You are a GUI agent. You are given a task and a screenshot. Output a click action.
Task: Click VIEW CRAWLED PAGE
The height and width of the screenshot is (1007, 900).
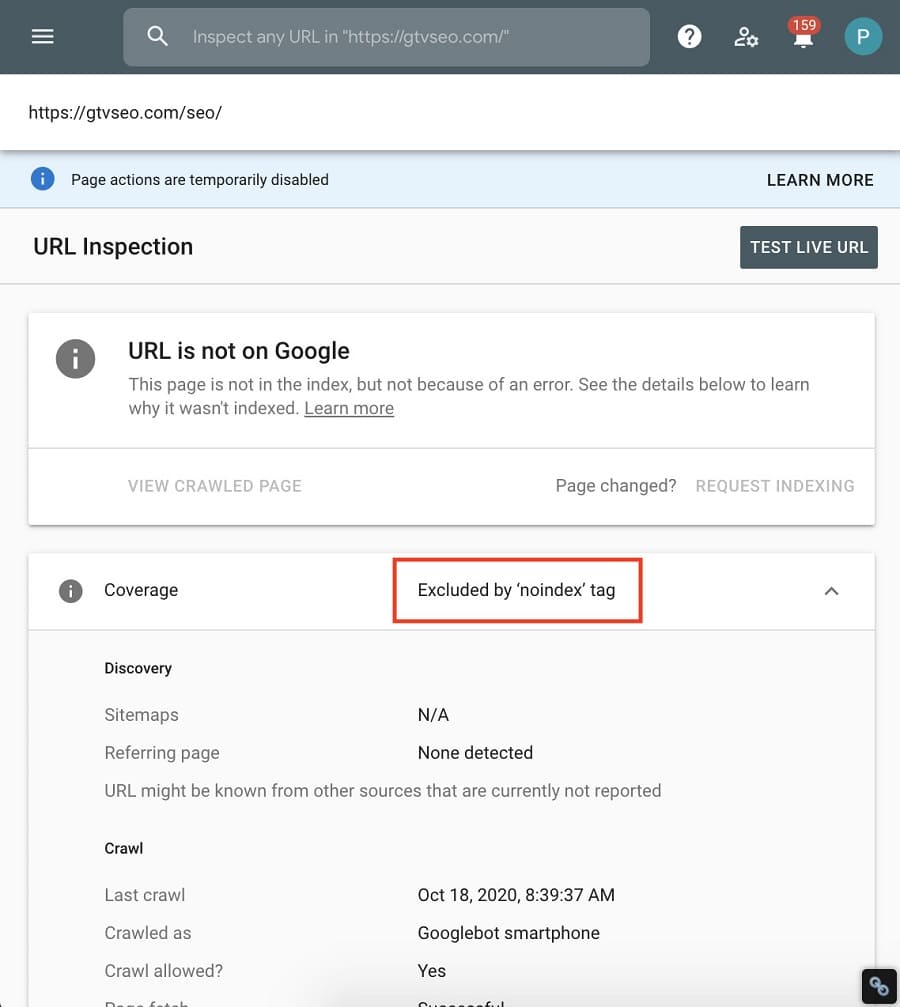click(214, 486)
